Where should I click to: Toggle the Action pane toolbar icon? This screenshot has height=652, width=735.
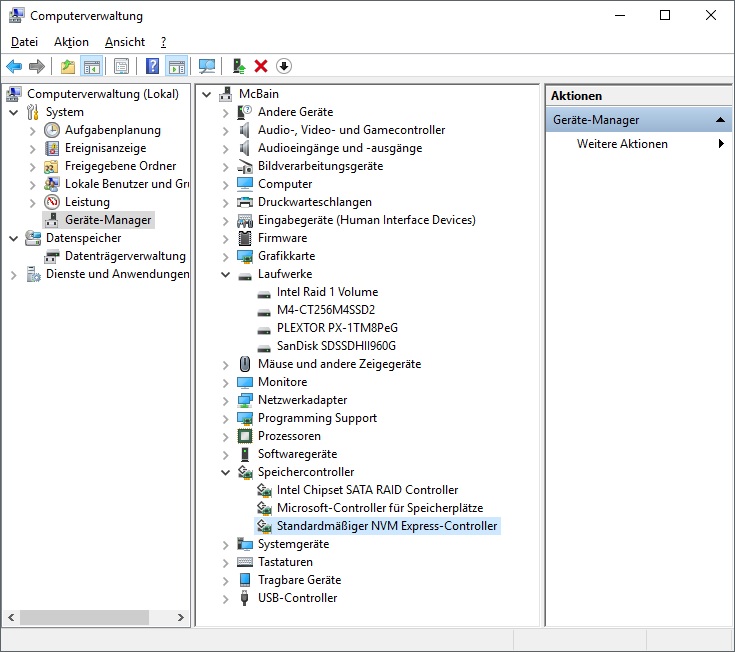coord(177,67)
